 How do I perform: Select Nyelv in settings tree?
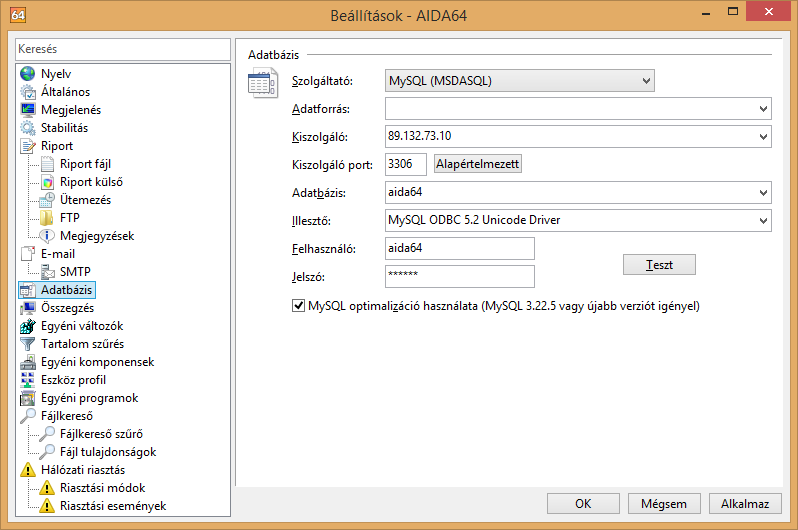click(x=56, y=74)
